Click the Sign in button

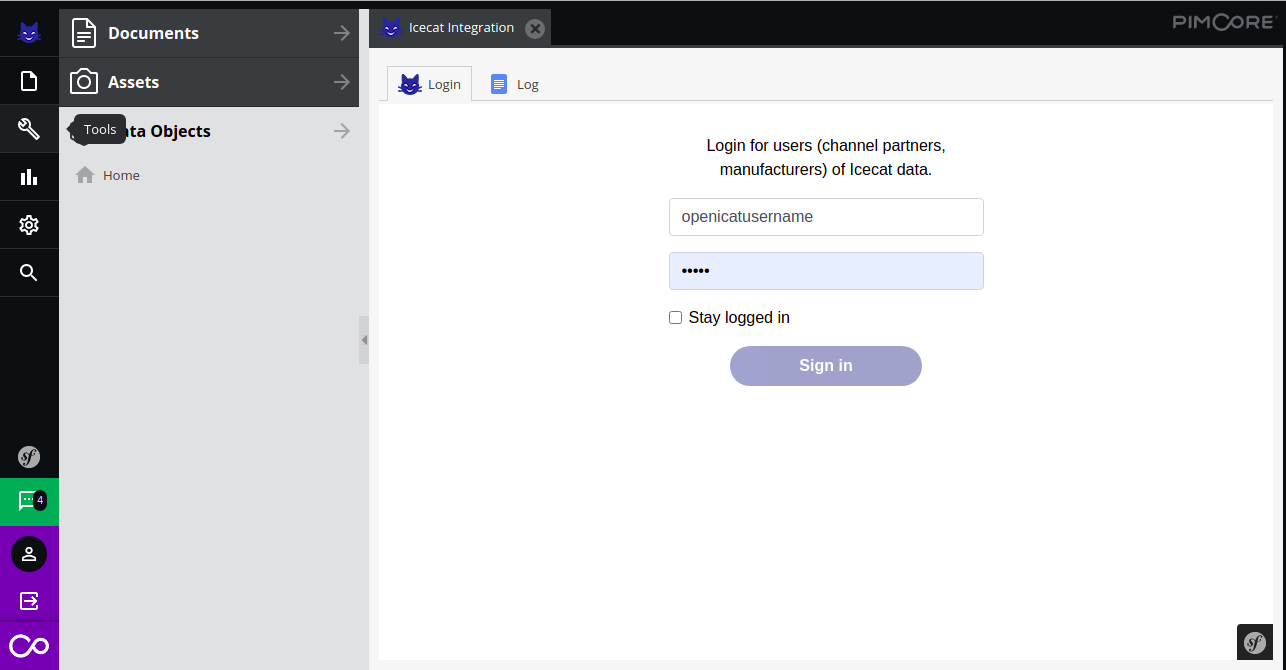pos(826,366)
